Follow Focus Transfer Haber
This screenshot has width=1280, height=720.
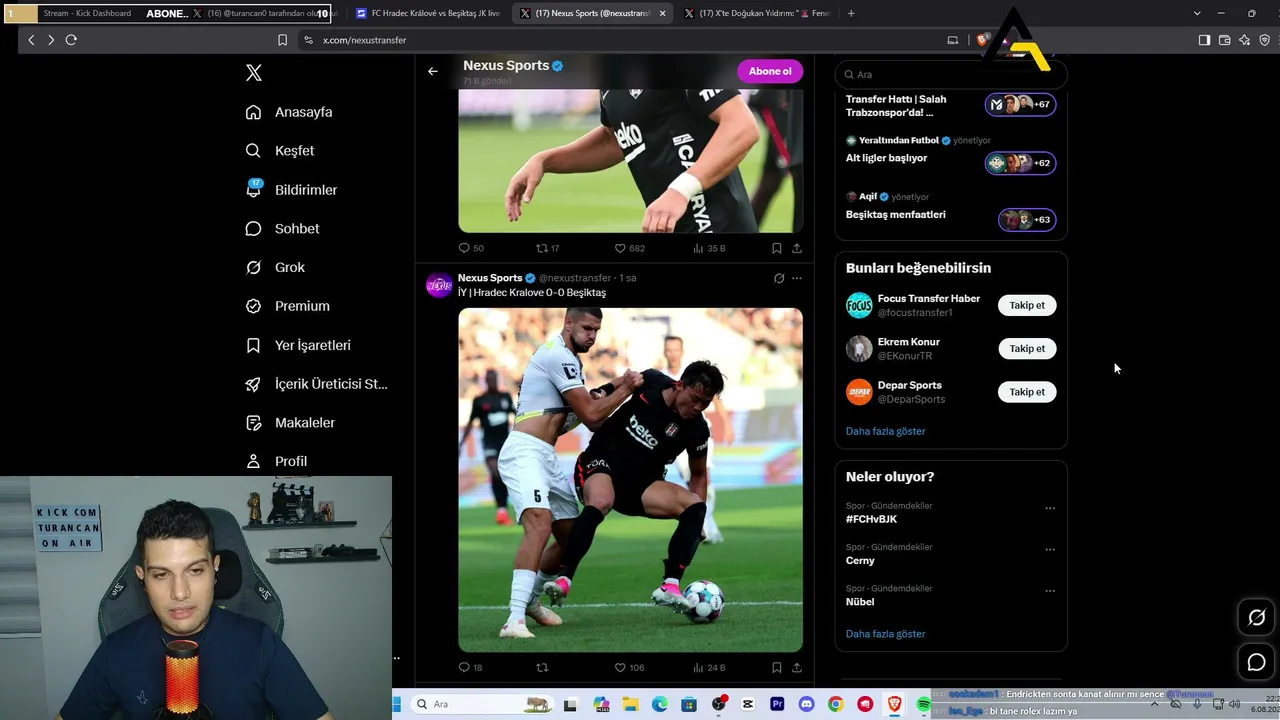coord(1027,305)
